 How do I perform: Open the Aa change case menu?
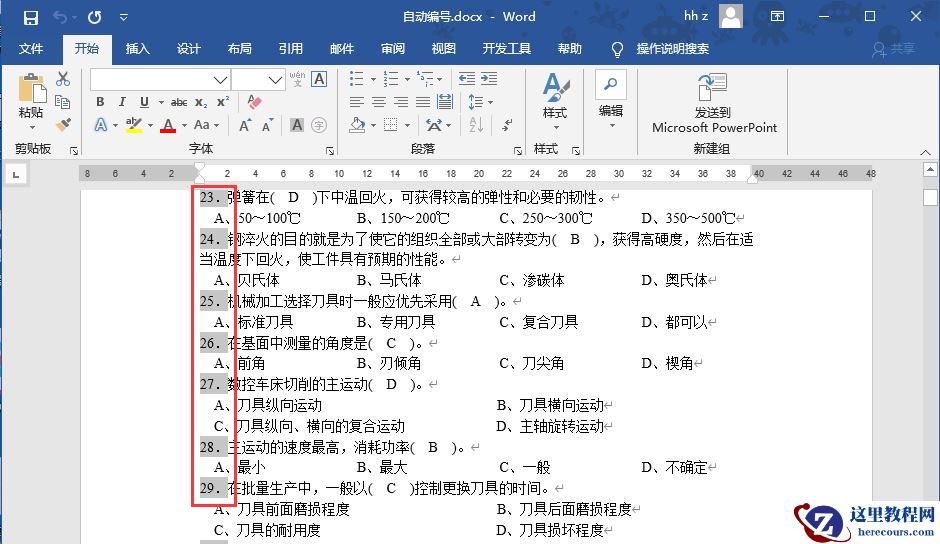pos(206,125)
